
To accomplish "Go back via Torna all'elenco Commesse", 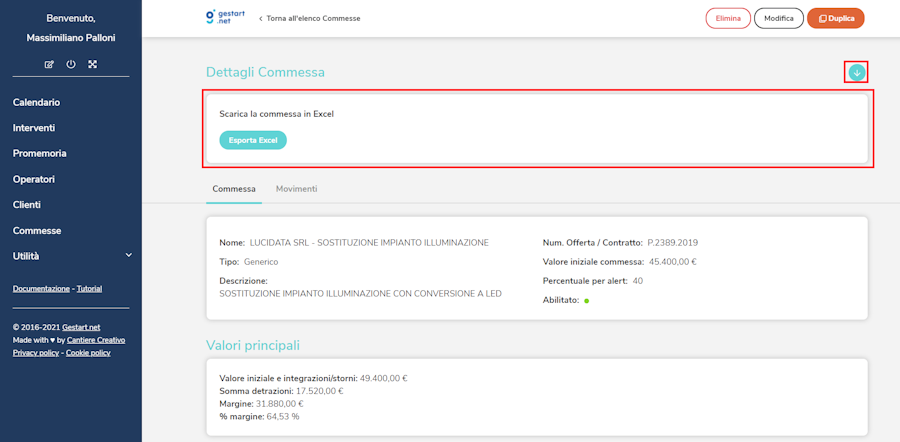I will [309, 18].
